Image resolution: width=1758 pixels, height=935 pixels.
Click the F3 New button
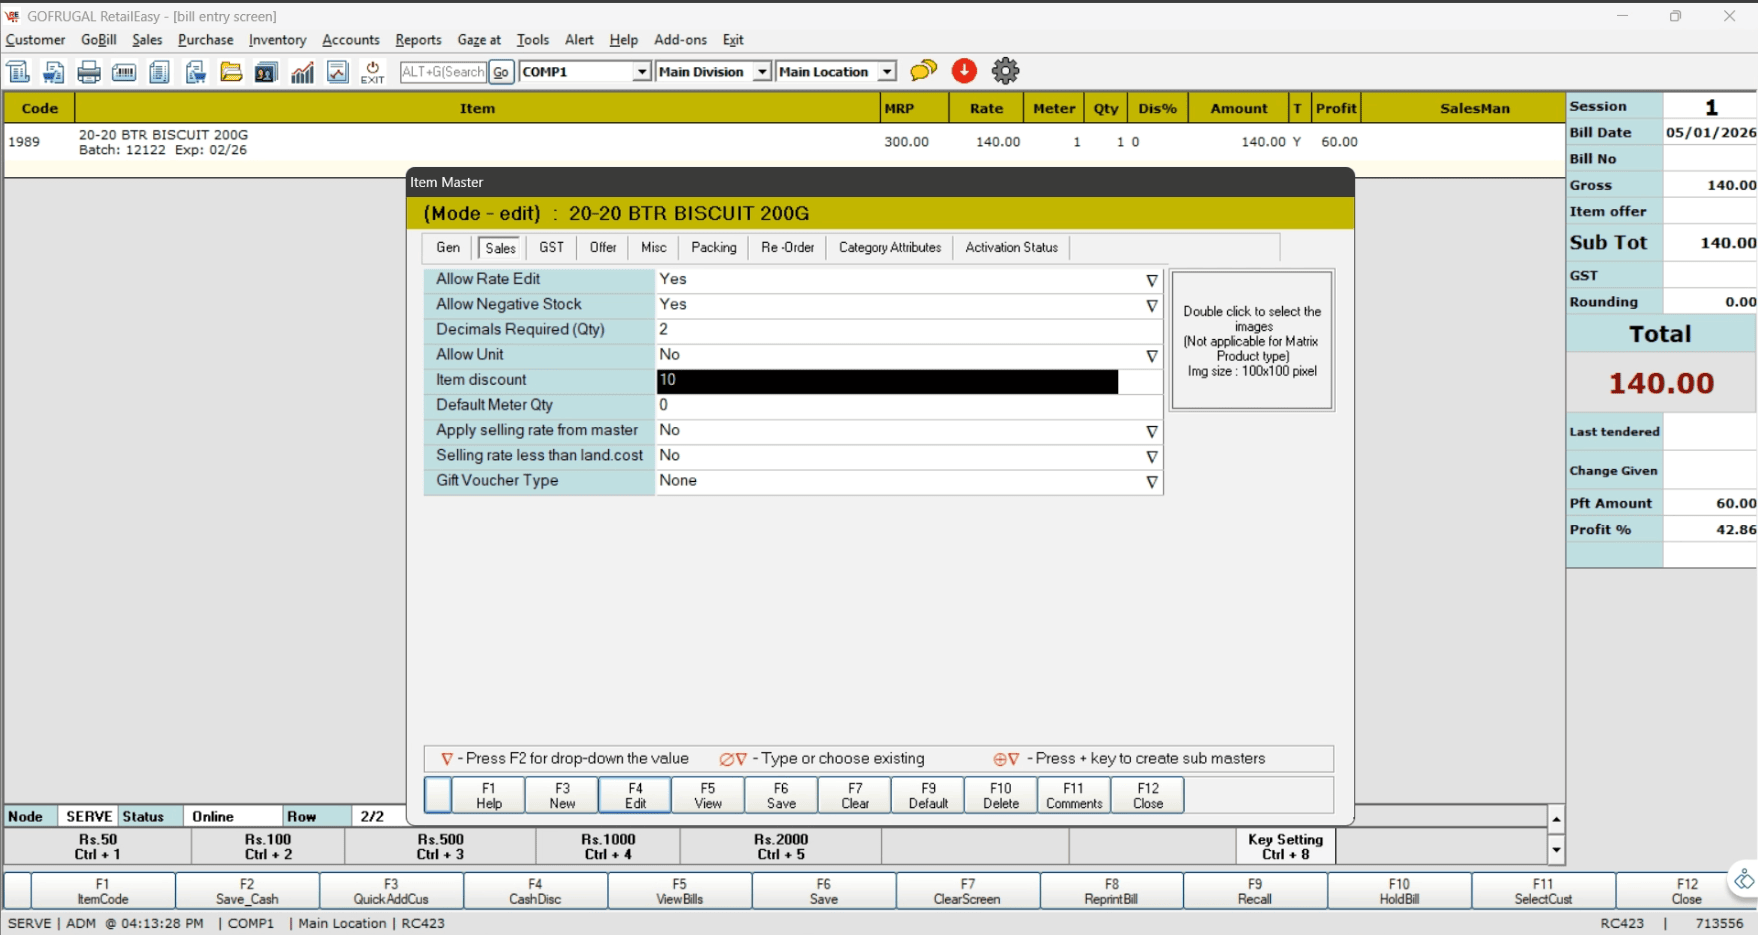point(562,795)
